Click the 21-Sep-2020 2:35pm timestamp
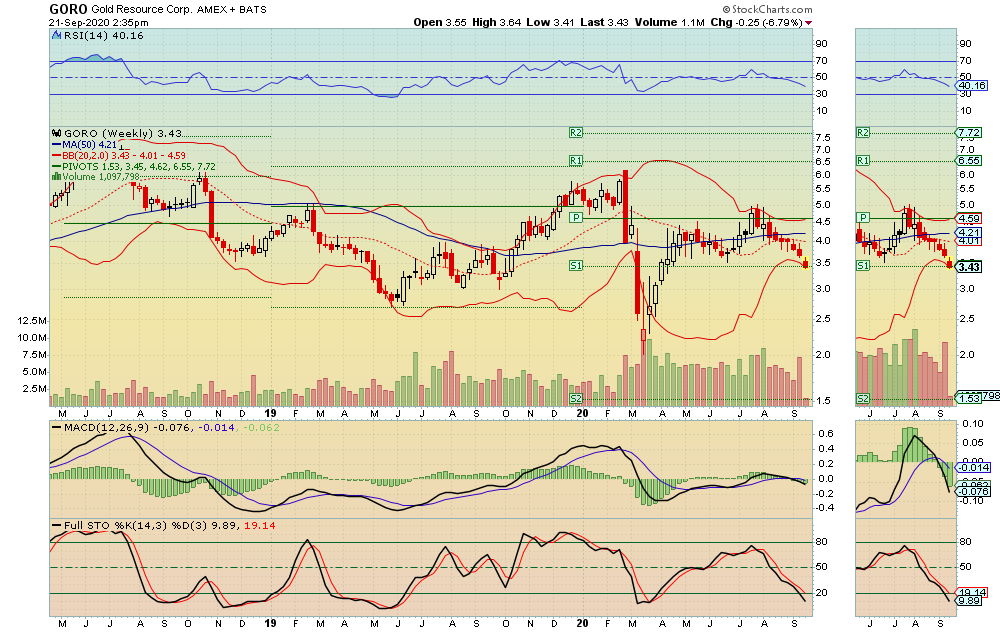 (99, 22)
